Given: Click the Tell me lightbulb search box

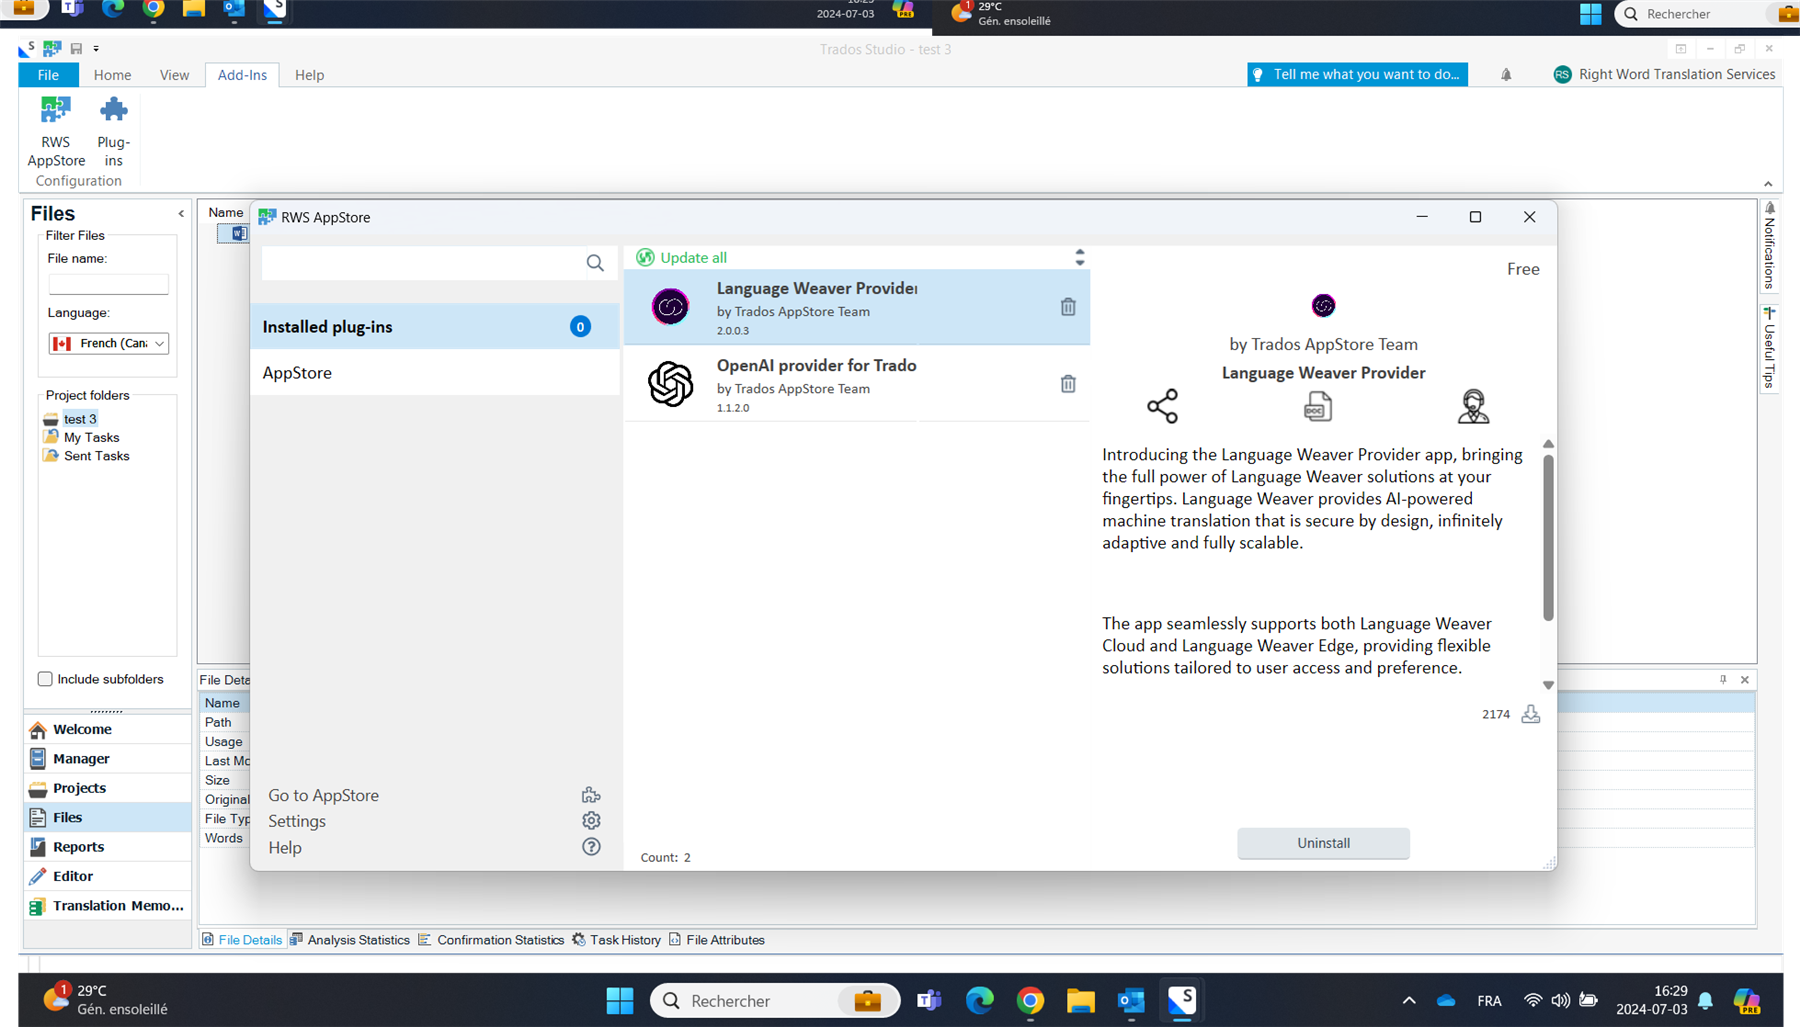Looking at the screenshot, I should (x=1357, y=74).
